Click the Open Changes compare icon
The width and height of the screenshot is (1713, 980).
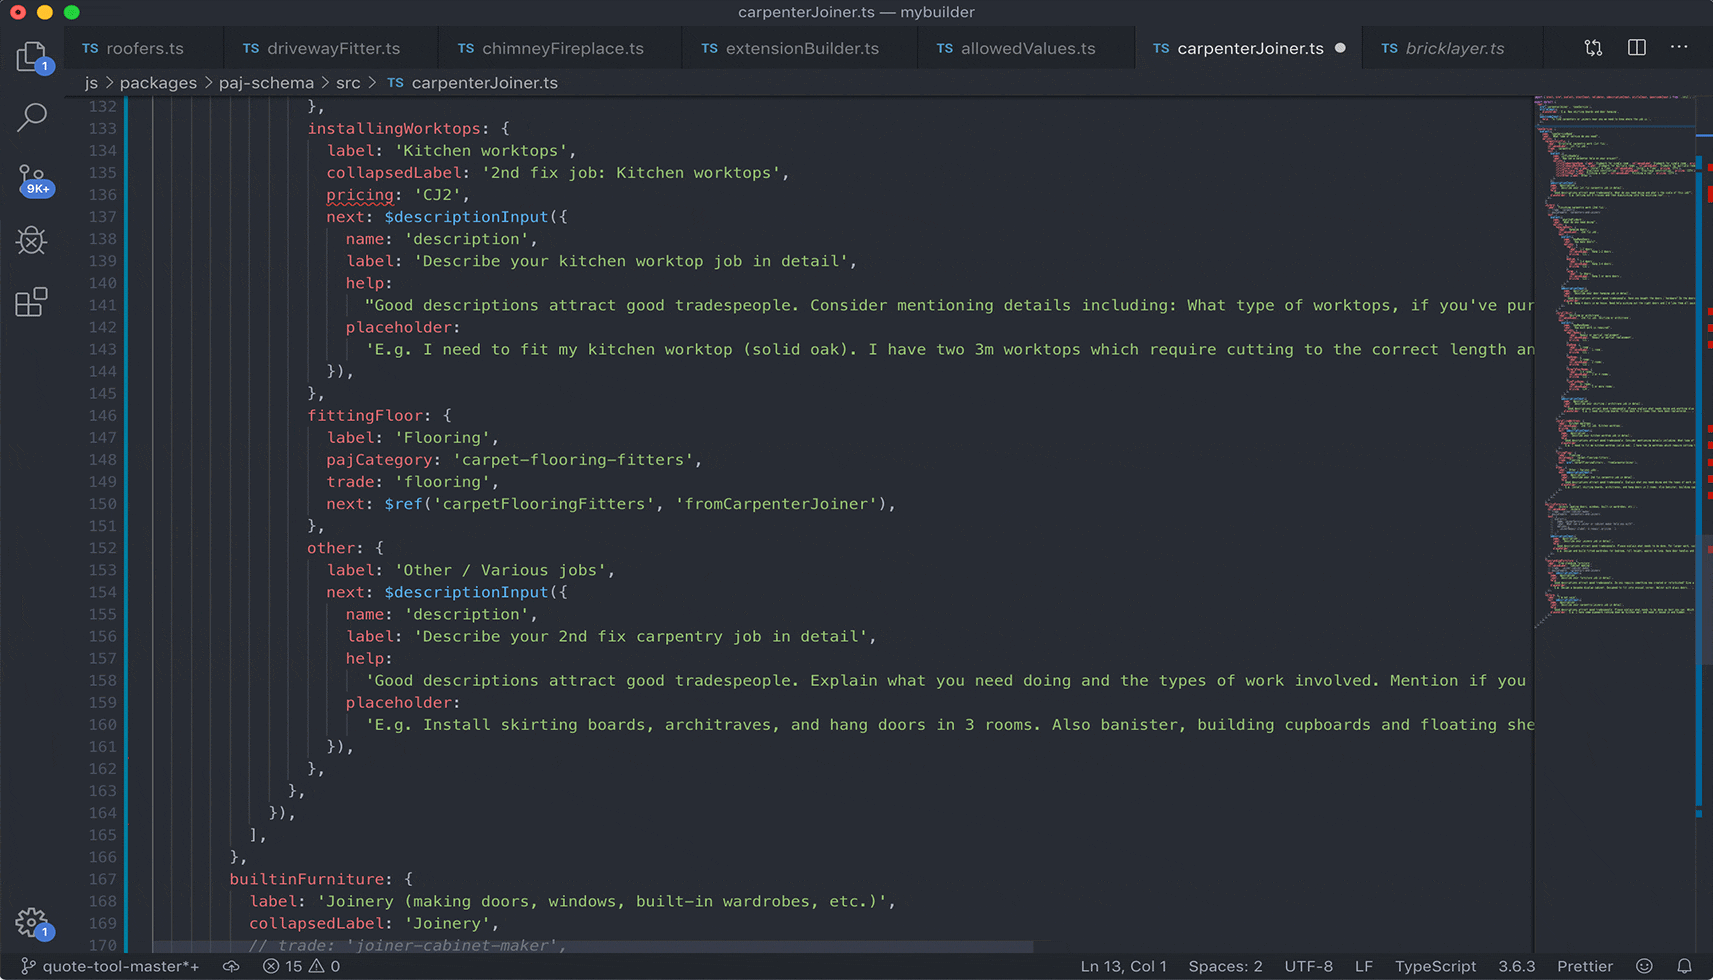click(x=1593, y=48)
